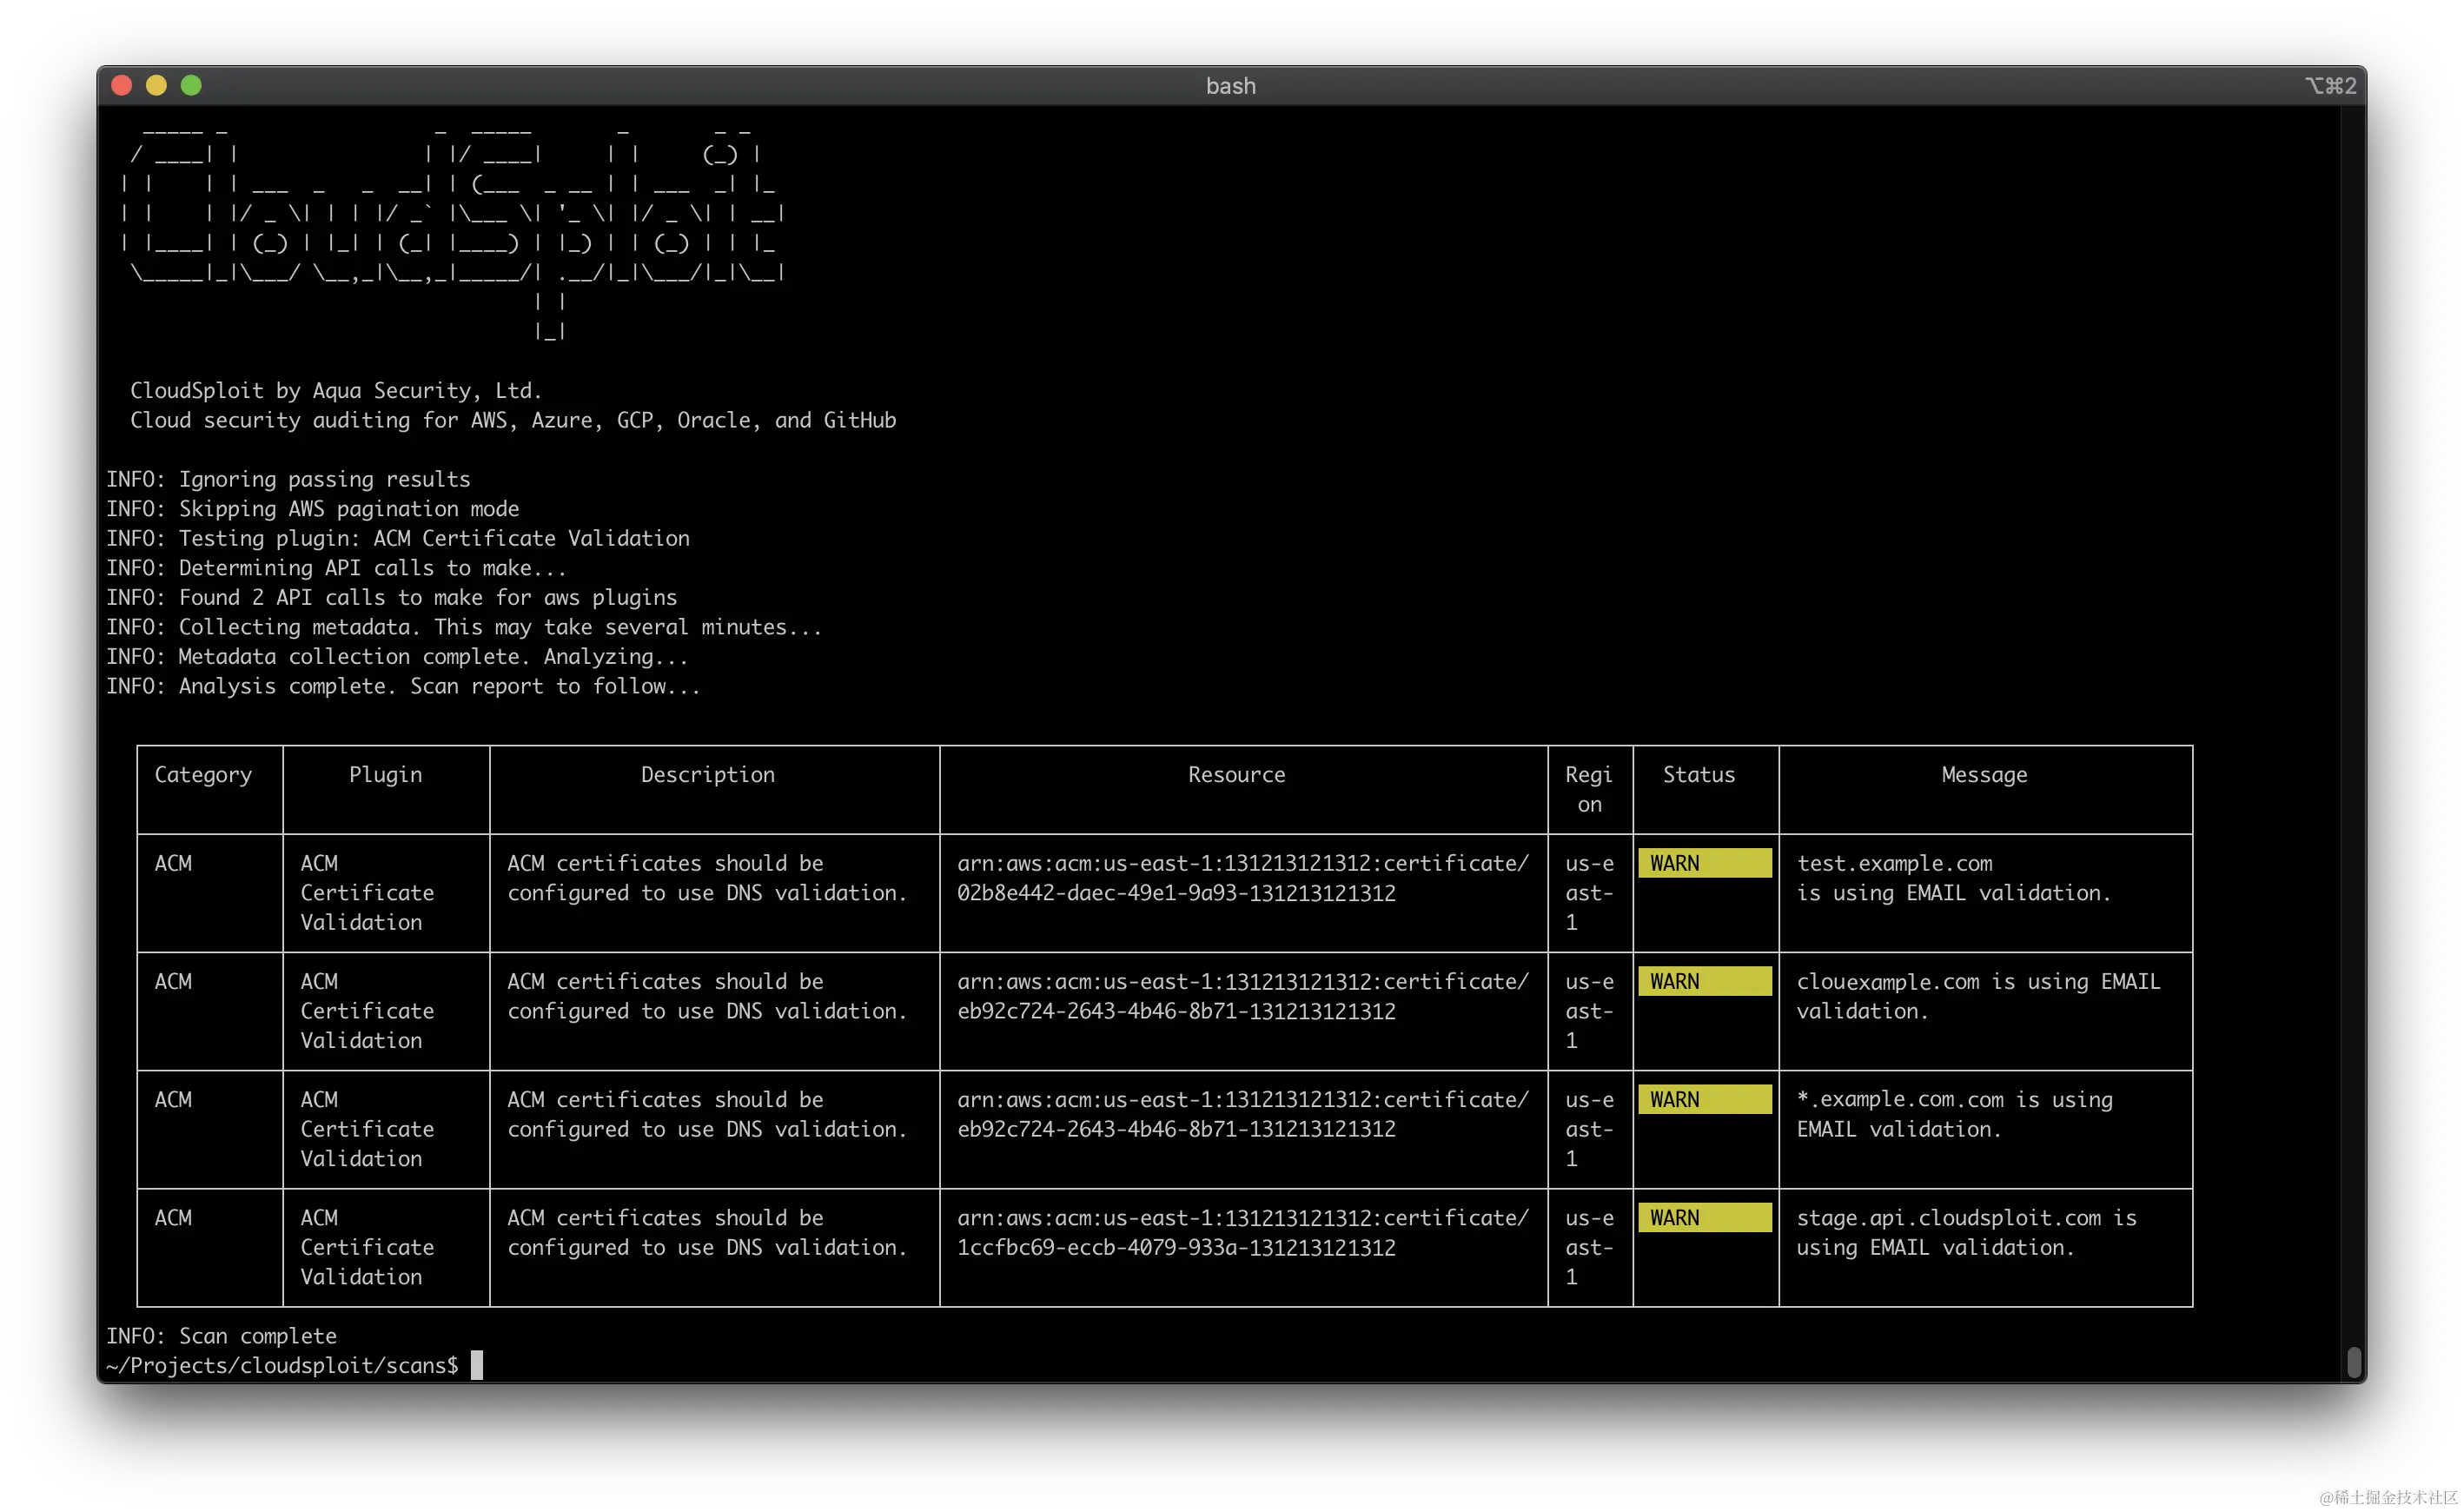Click the red close button on the bash window
This screenshot has width=2464, height=1512.
click(120, 85)
